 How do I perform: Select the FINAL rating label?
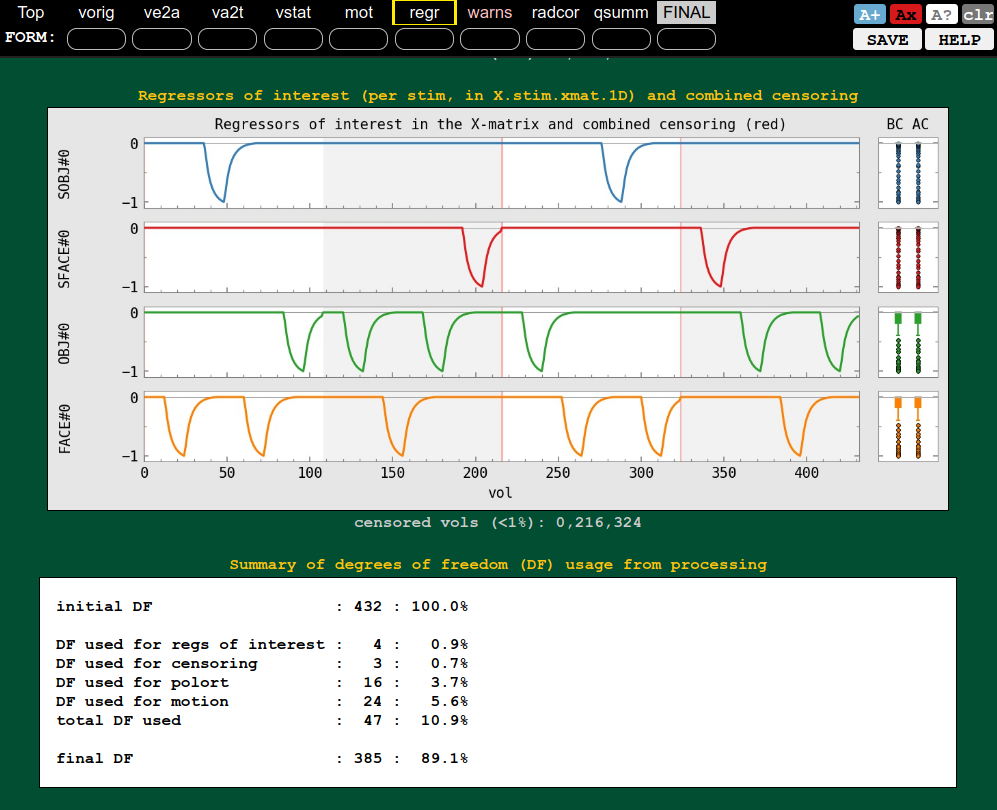point(686,13)
